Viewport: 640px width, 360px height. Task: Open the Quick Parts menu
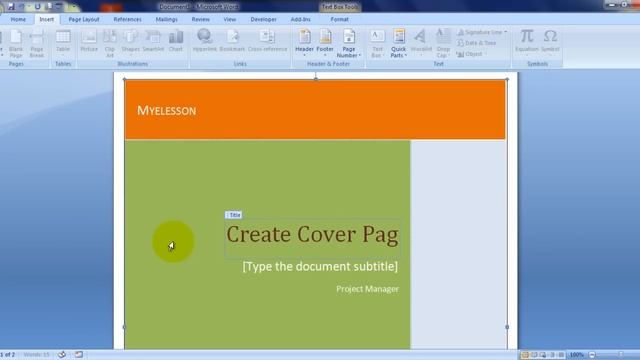coord(398,44)
